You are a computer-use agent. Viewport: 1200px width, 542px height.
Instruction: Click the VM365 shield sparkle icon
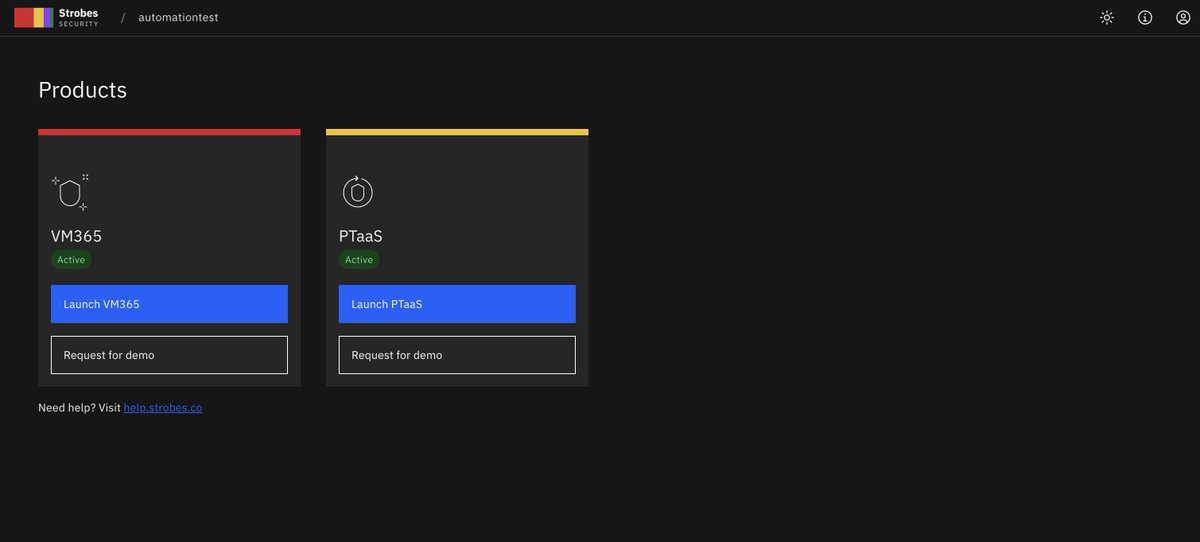[70, 192]
